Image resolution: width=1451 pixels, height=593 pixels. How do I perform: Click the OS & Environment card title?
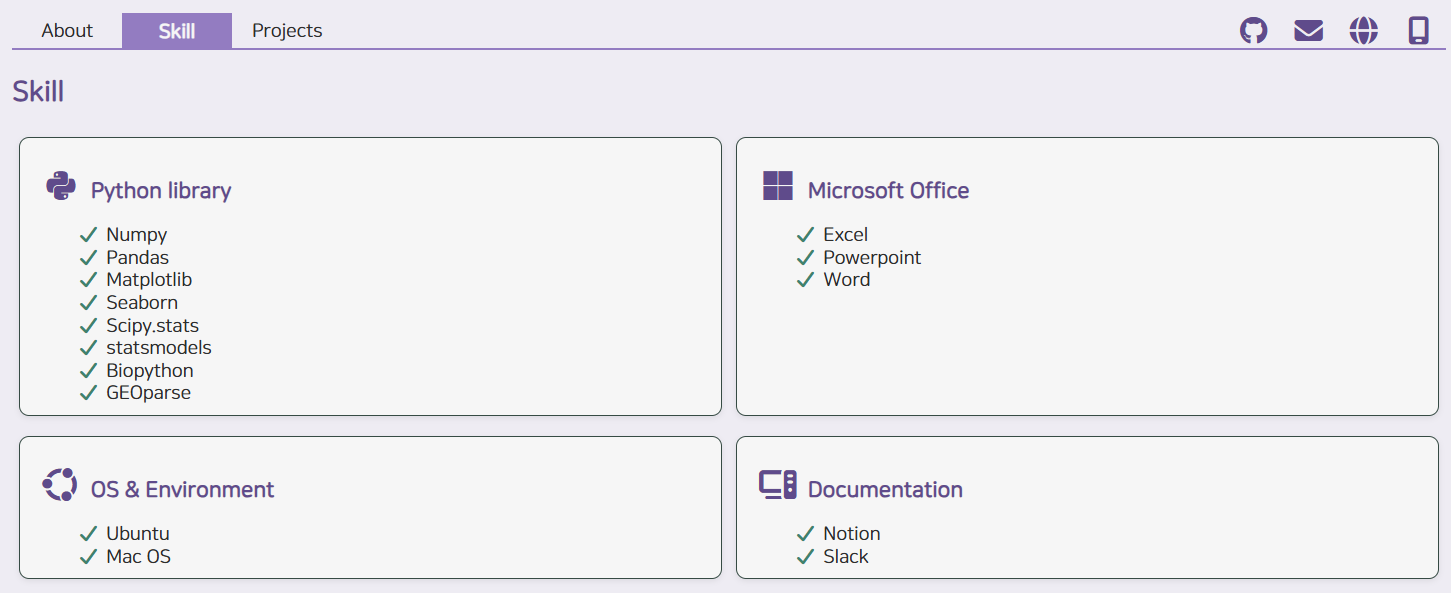[x=182, y=489]
